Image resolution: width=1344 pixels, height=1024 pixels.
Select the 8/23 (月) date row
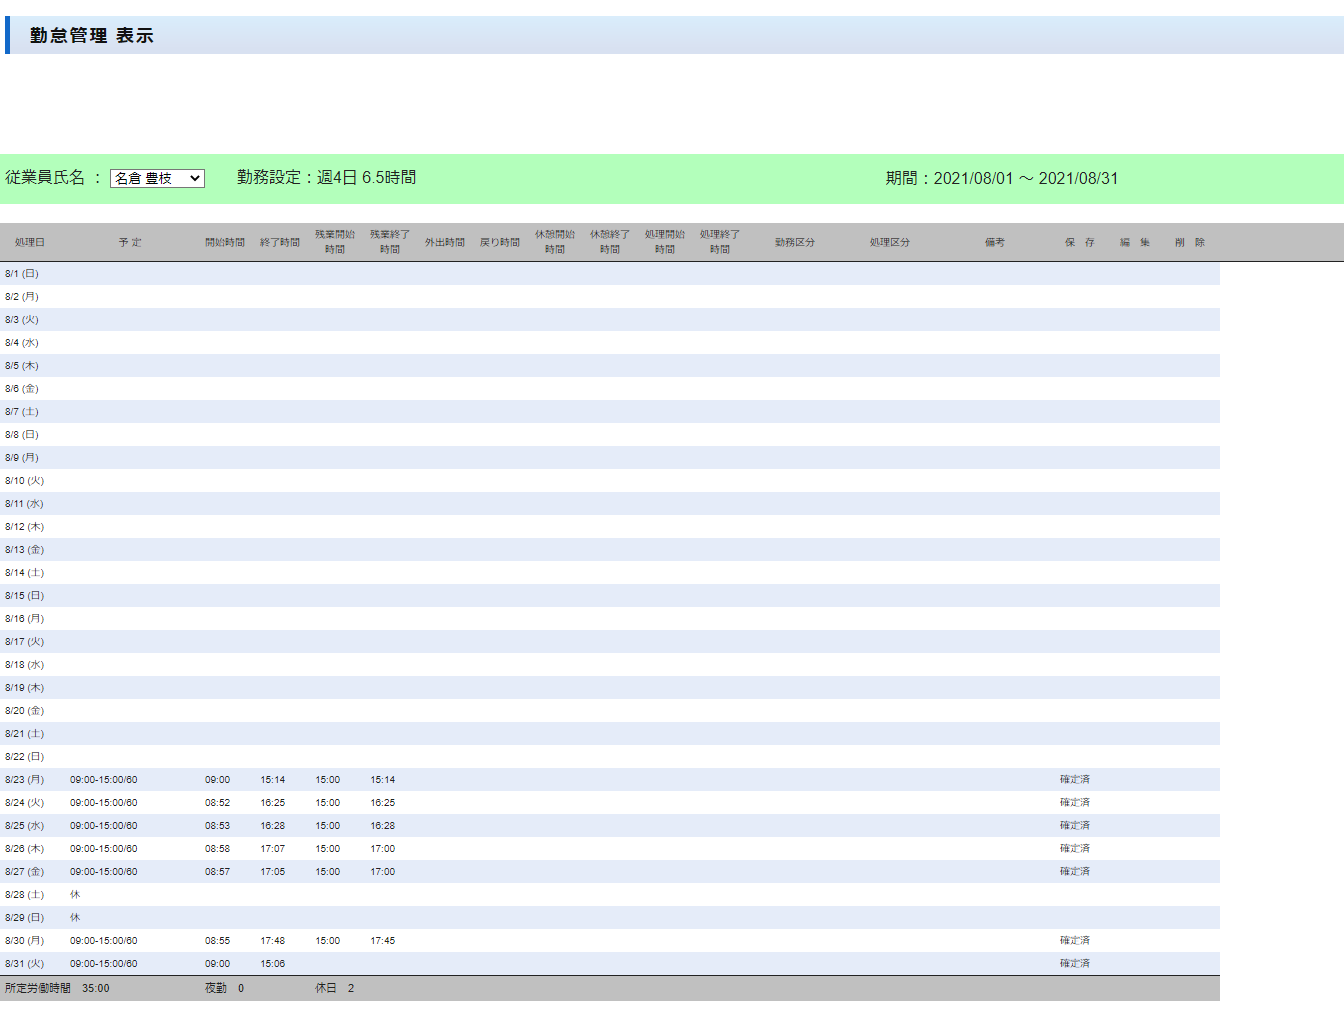[x=24, y=780]
